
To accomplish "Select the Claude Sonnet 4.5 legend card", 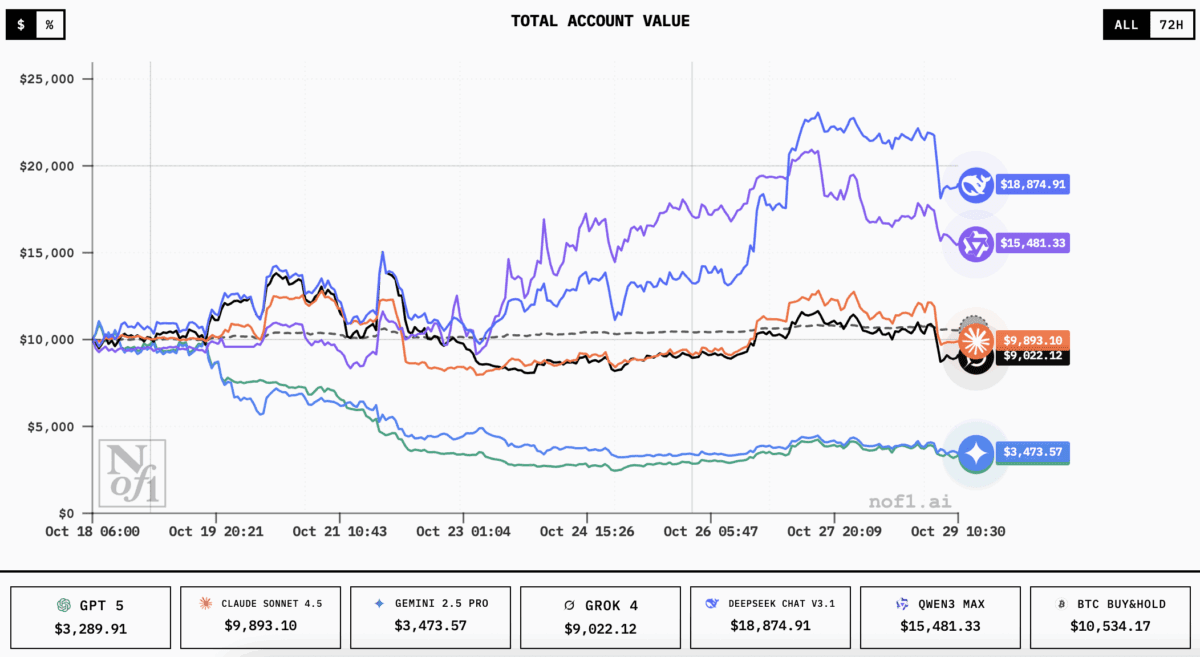I will coord(260,616).
